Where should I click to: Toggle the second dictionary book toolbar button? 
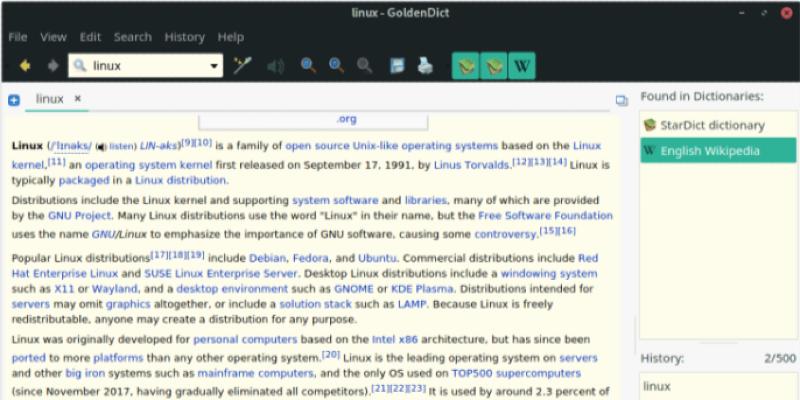(x=493, y=67)
